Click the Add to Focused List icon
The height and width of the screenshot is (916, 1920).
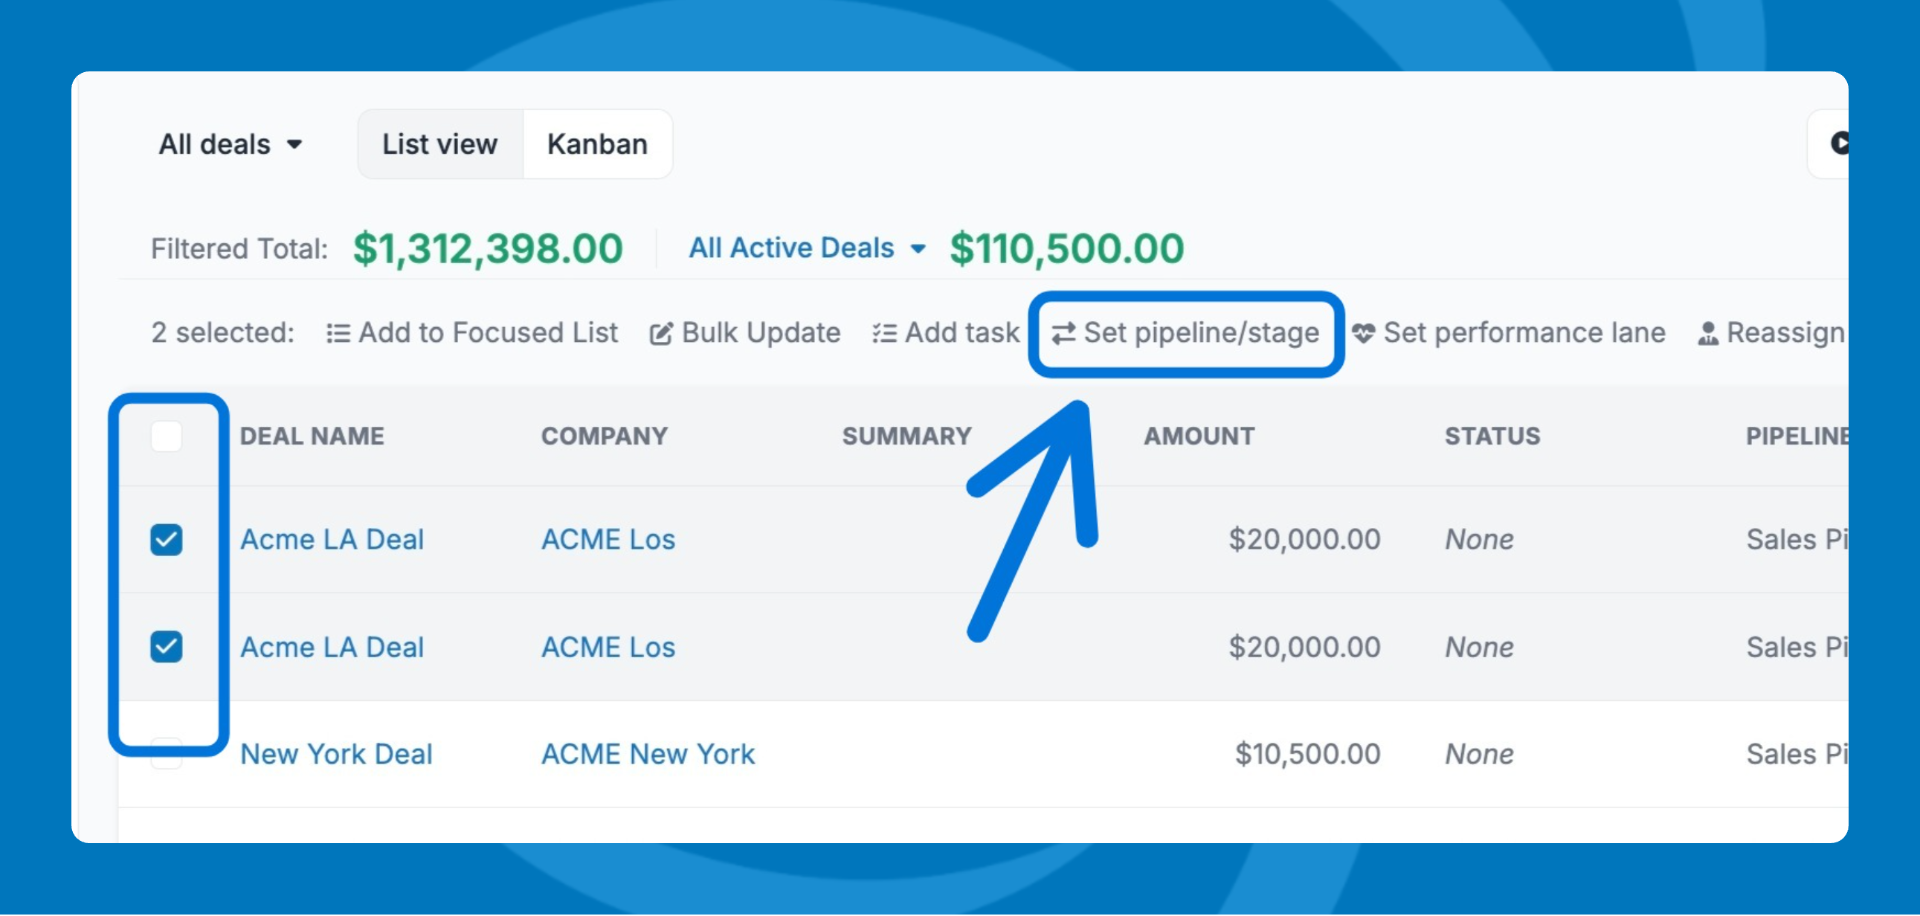(338, 334)
